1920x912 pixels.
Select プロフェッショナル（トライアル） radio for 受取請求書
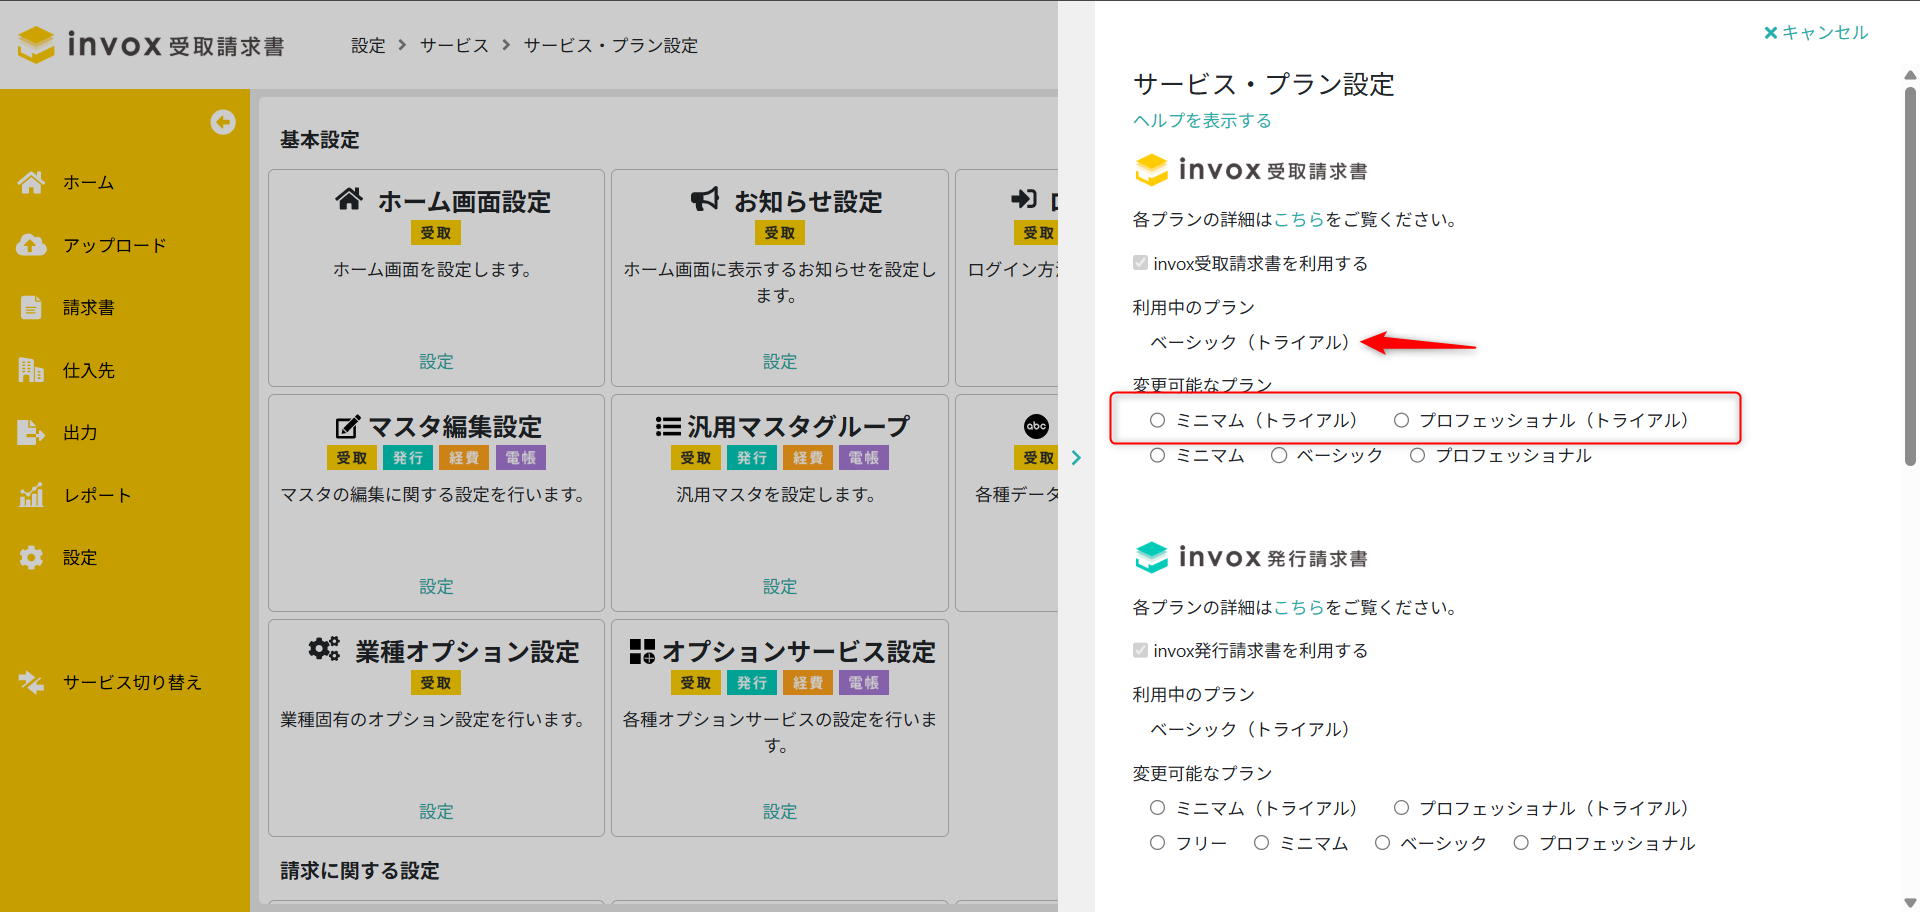pos(1401,421)
